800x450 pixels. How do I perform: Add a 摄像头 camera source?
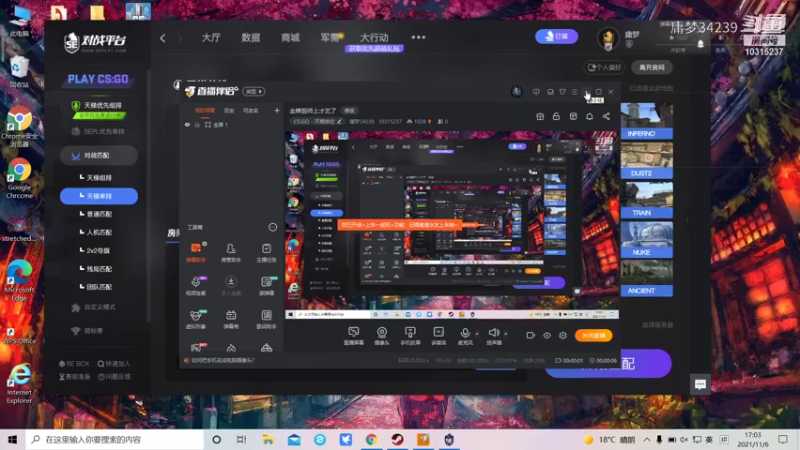point(382,336)
